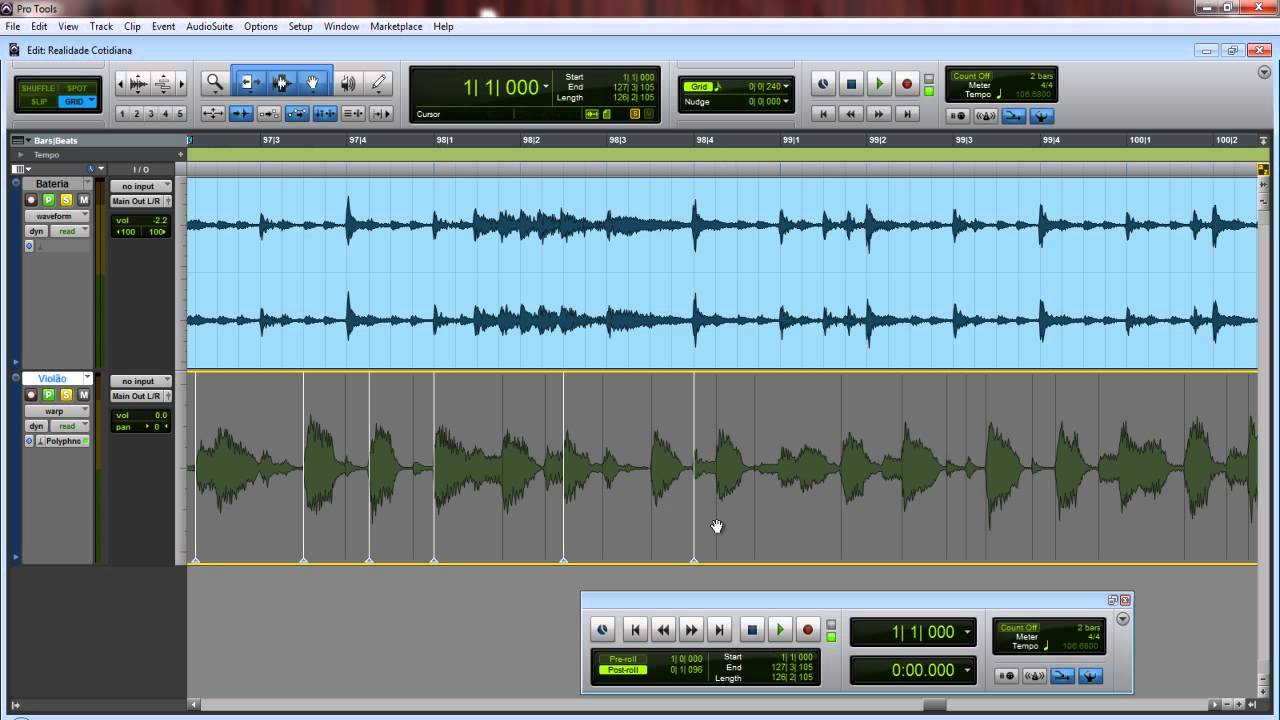1280x720 pixels.
Task: Open the Event menu
Action: (163, 26)
